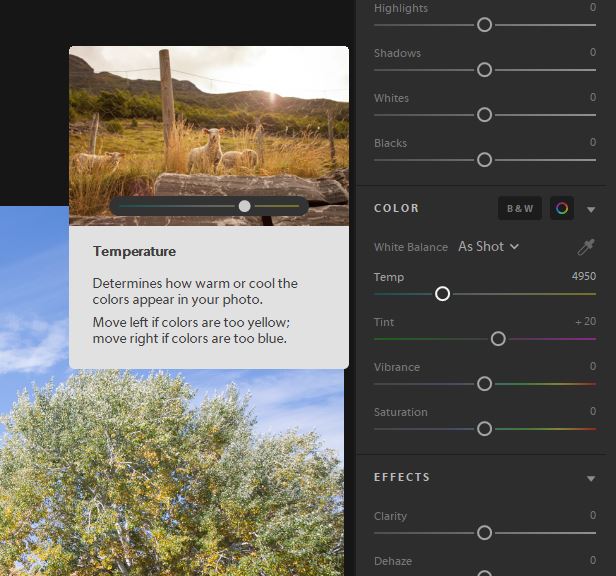The width and height of the screenshot is (616, 576).
Task: Click the Whites slider handle
Action: [x=484, y=115]
